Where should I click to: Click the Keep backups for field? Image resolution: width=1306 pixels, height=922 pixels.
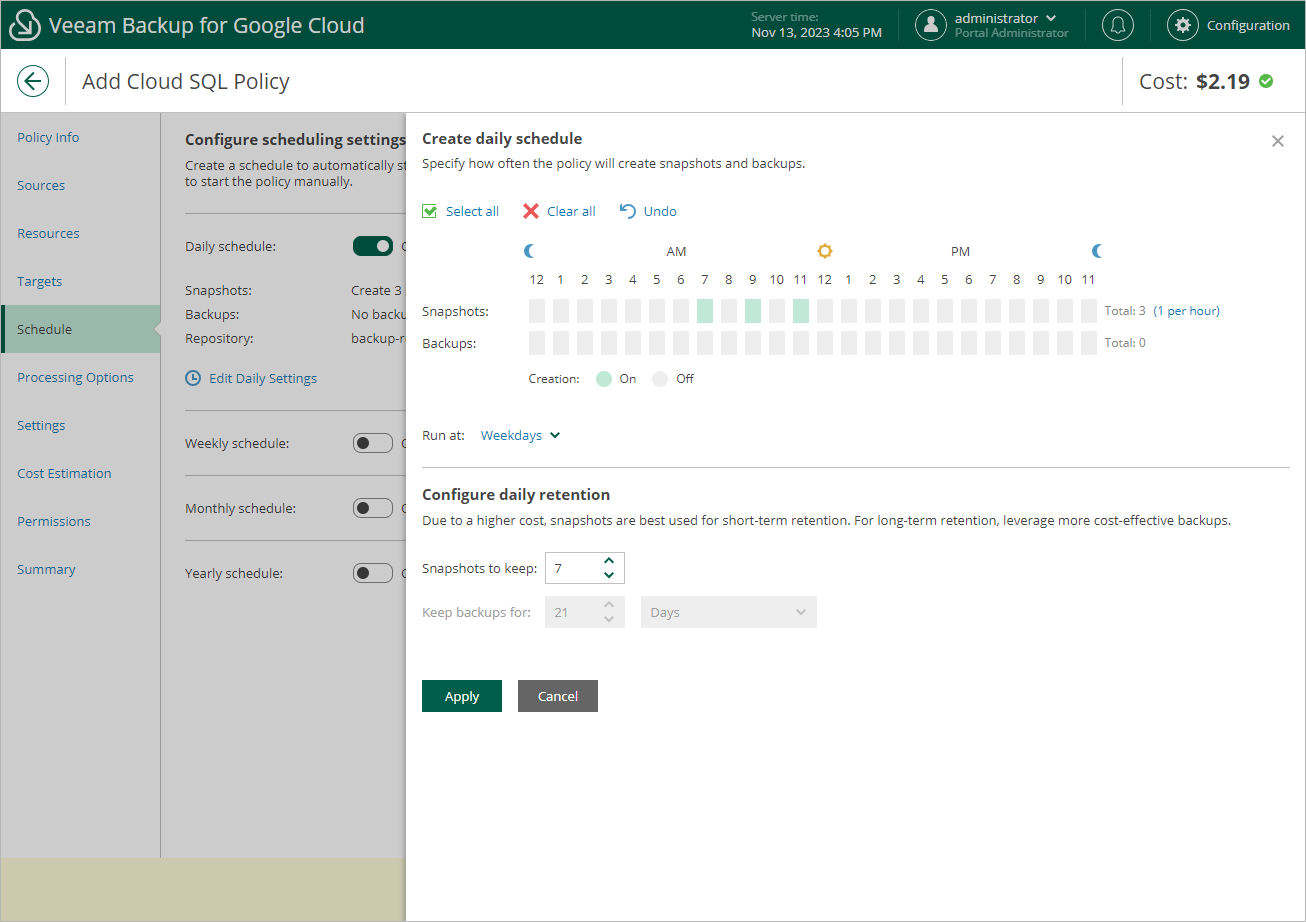584,612
